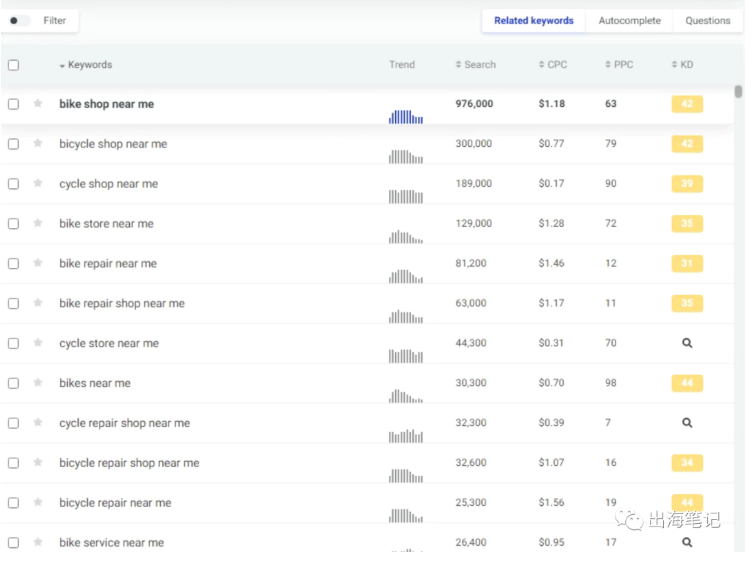Check the box for cycle shop near me
Image resolution: width=752 pixels, height=567 pixels.
click(13, 184)
